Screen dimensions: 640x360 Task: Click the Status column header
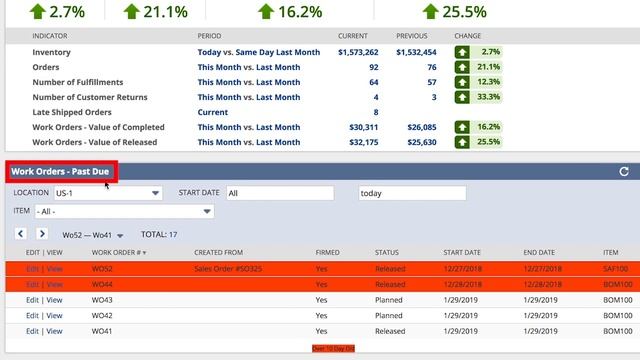click(387, 253)
